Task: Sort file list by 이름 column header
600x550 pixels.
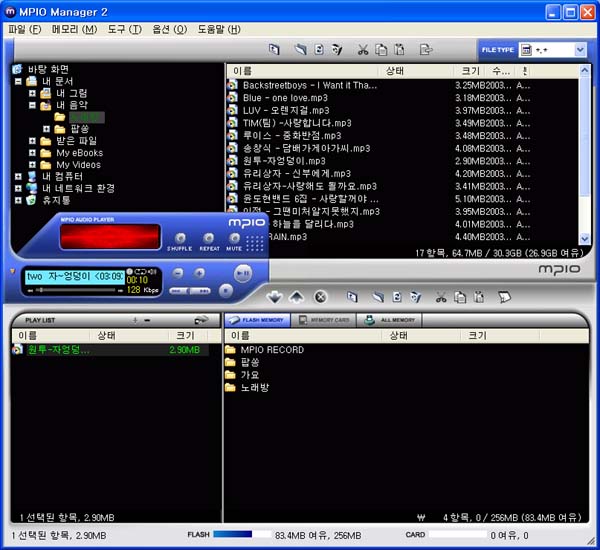Action: (x=302, y=71)
